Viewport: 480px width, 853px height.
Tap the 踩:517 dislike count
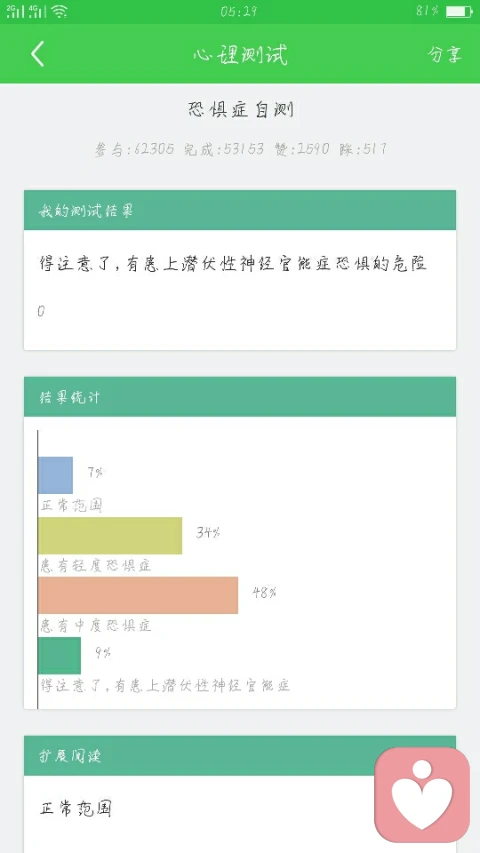(364, 149)
